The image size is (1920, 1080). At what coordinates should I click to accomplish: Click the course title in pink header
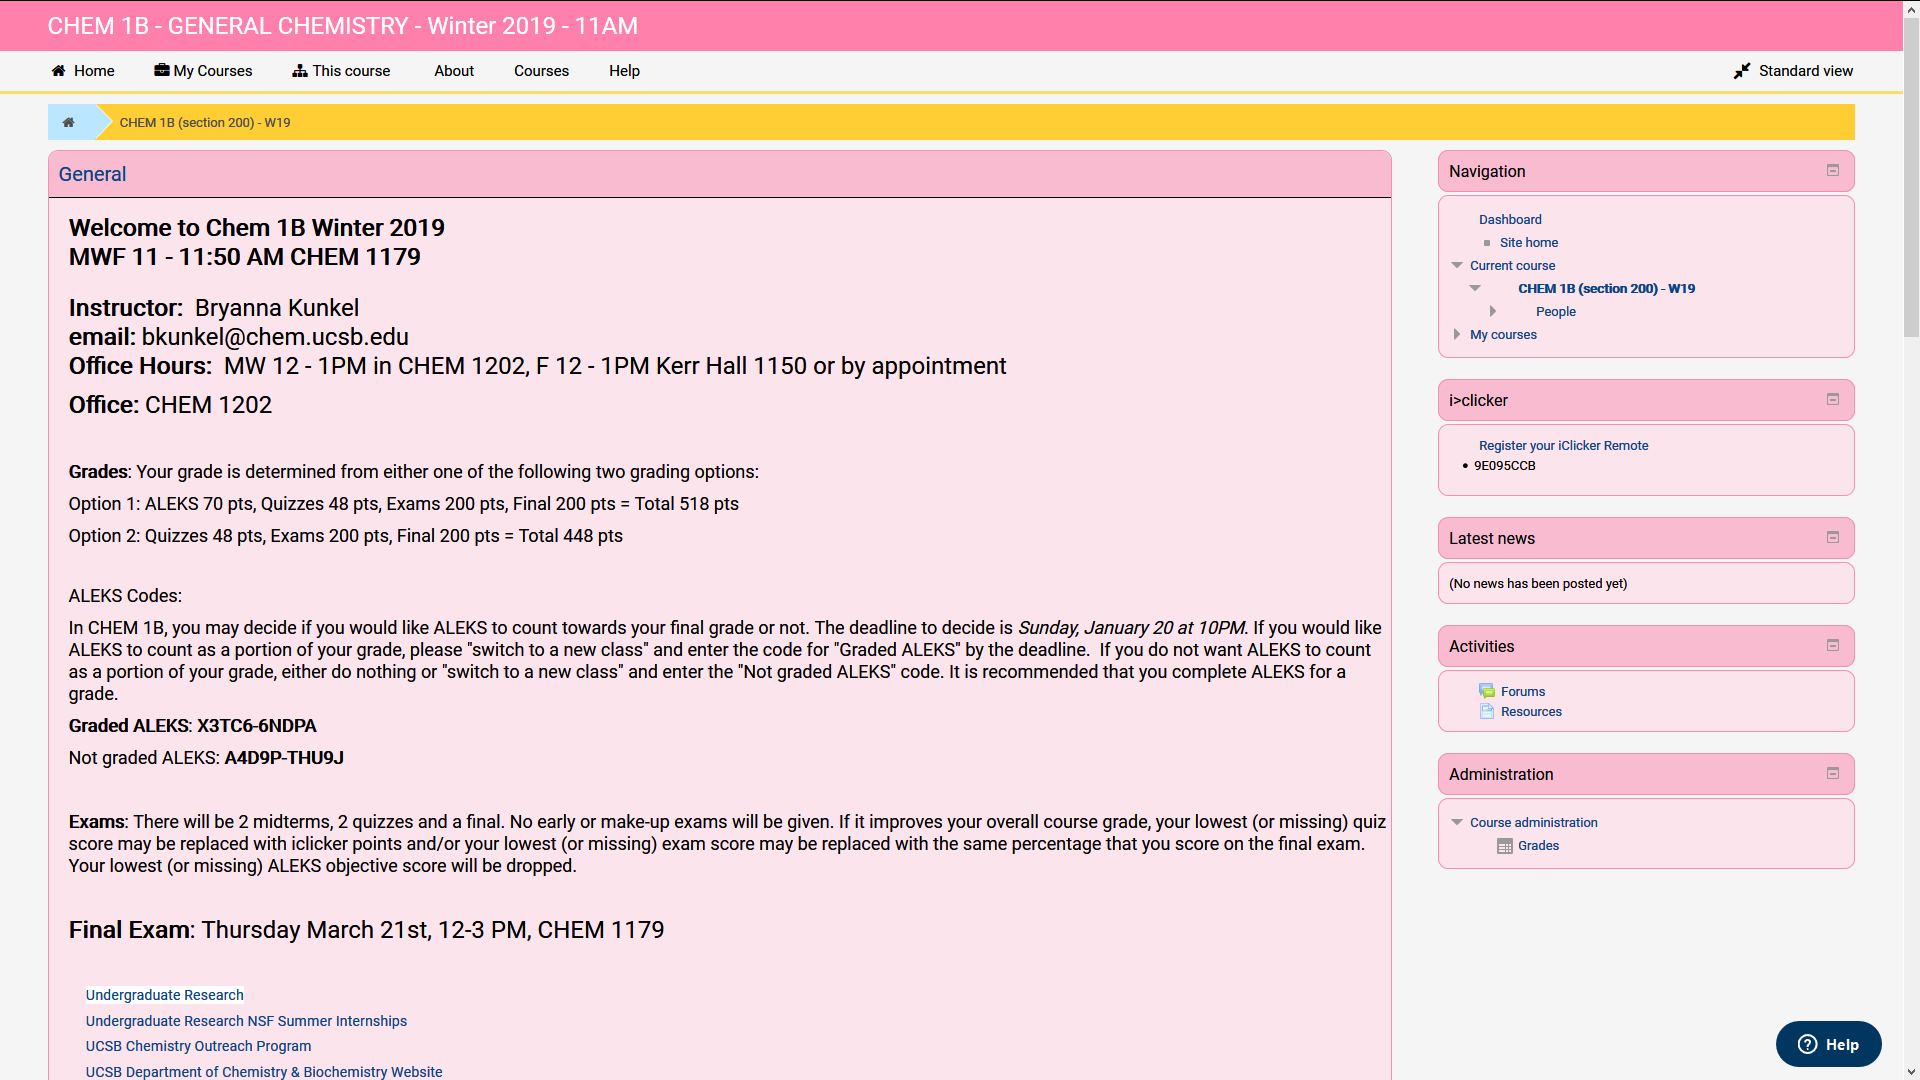tap(342, 26)
